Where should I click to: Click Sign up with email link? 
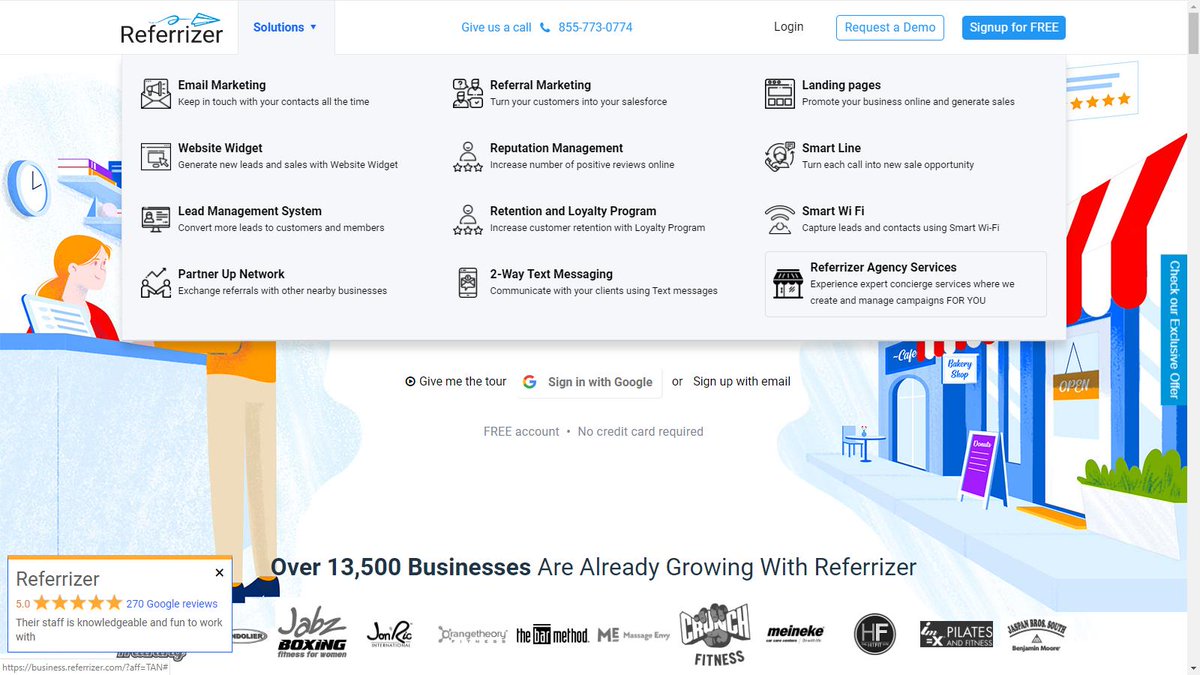[742, 381]
